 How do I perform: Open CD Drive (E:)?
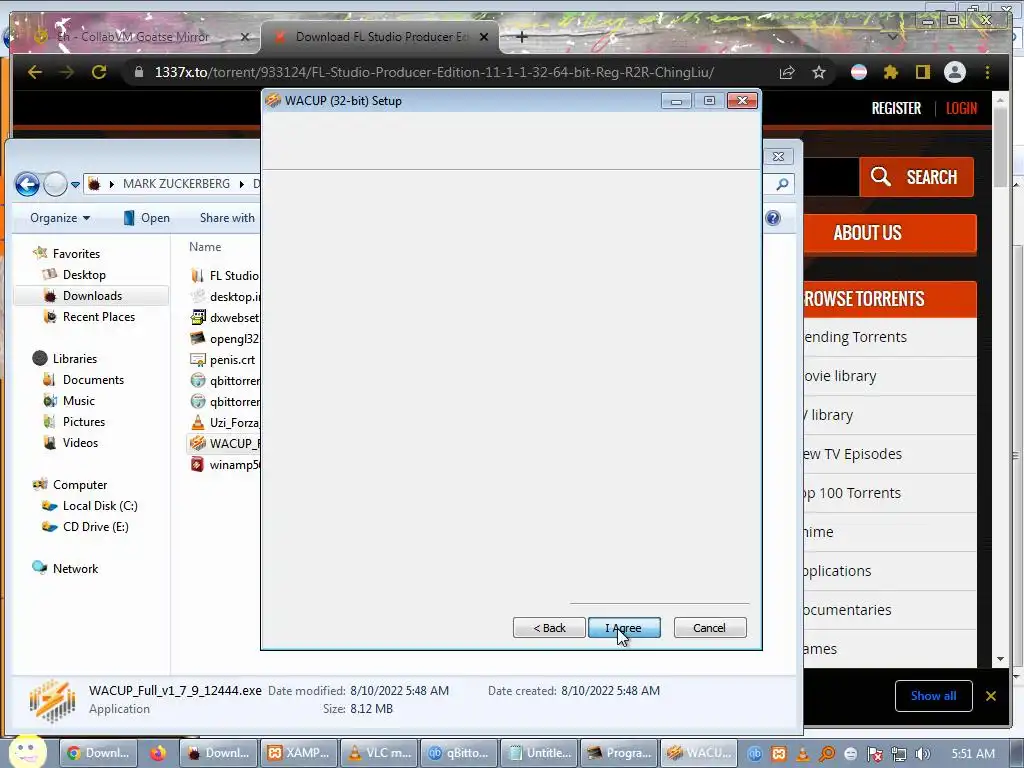[95, 527]
